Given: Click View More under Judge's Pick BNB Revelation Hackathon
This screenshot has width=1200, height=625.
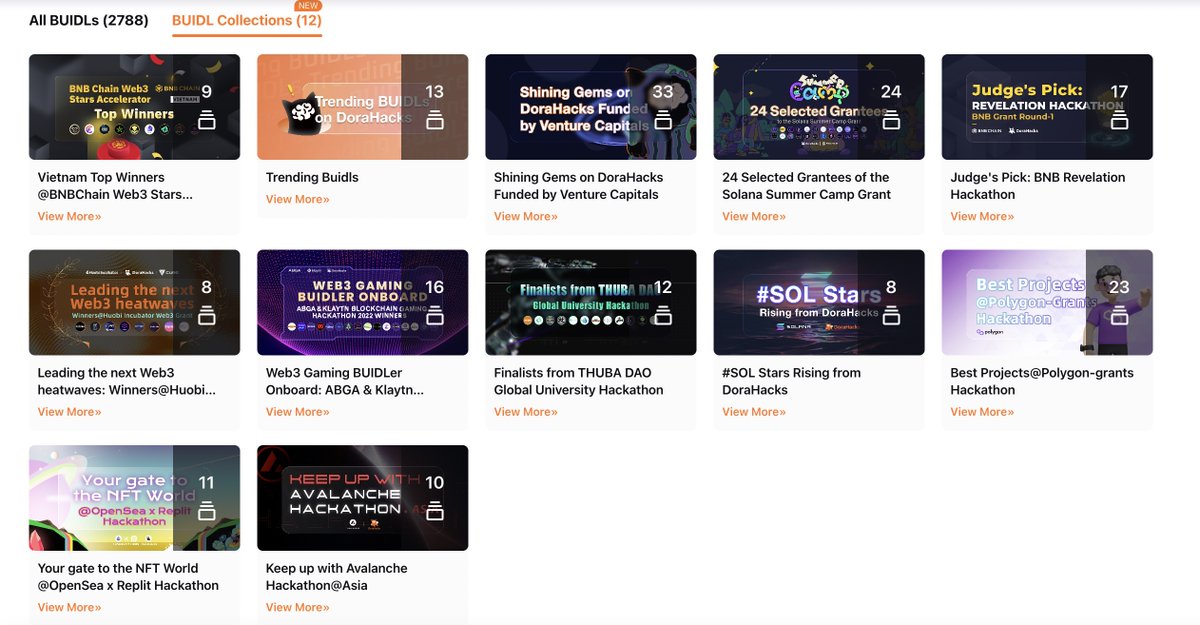Looking at the screenshot, I should pos(981,215).
